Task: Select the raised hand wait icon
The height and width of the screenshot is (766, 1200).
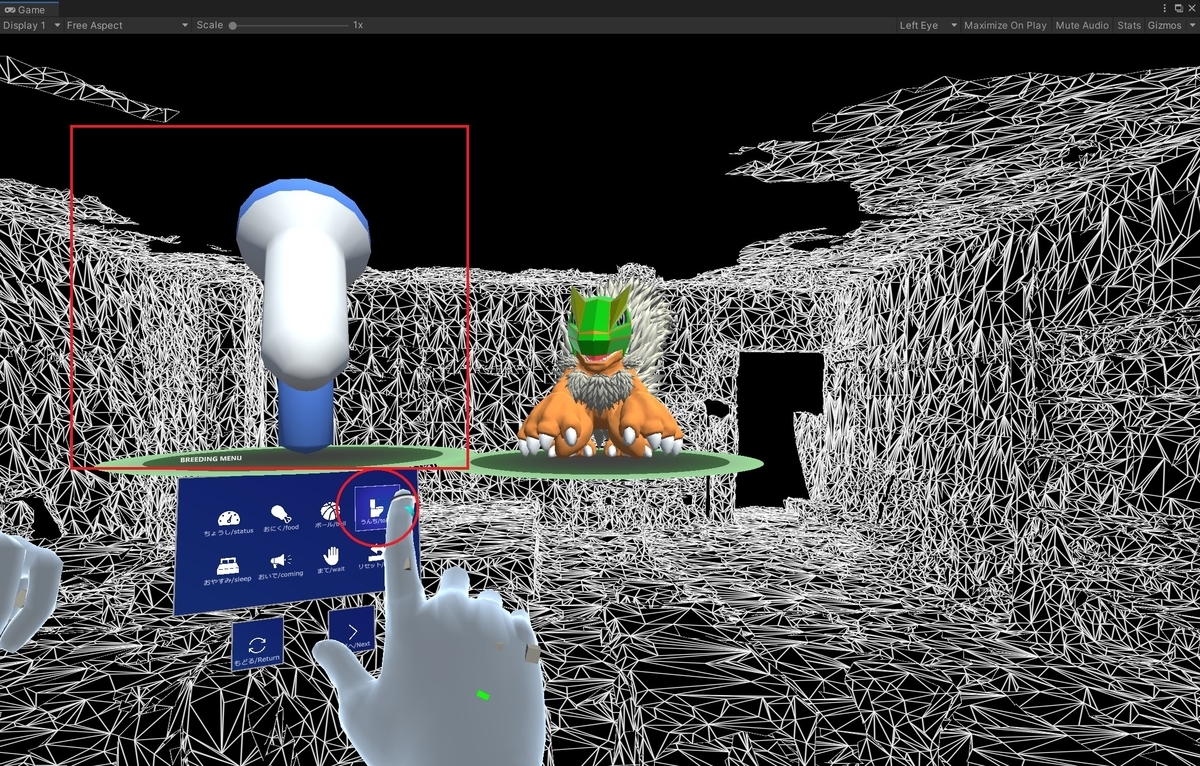Action: 331,556
